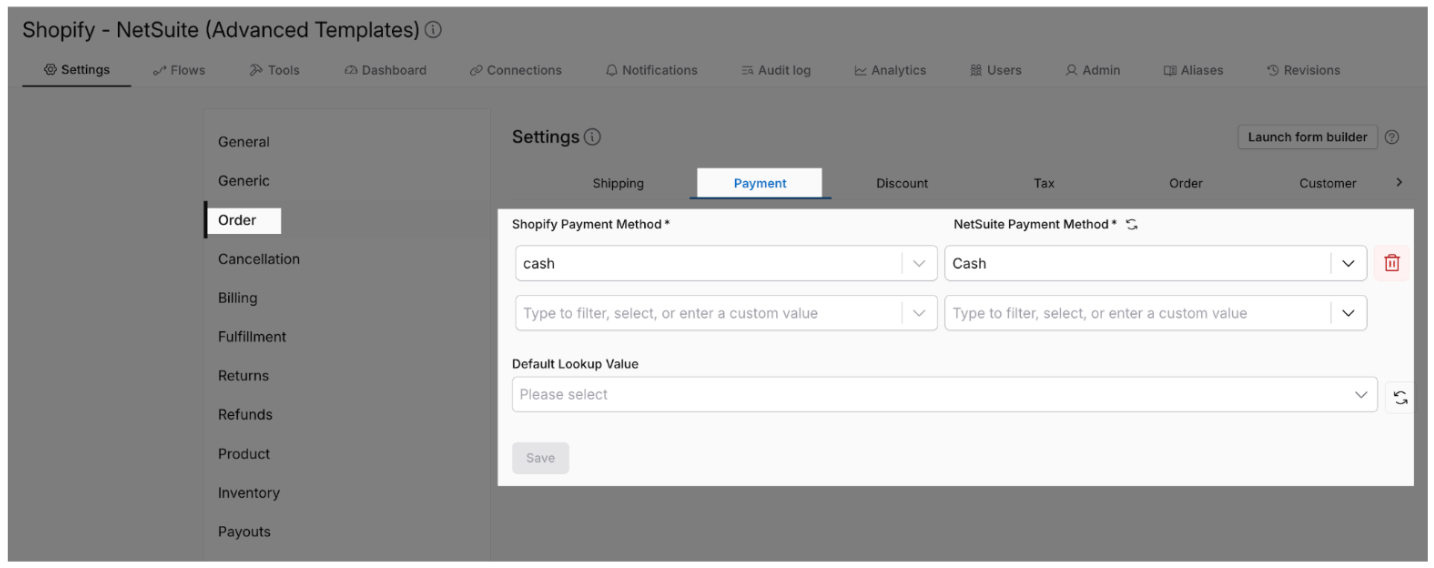This screenshot has height=568, width=1434.
Task: Switch to the Discount settings tab
Action: (902, 183)
